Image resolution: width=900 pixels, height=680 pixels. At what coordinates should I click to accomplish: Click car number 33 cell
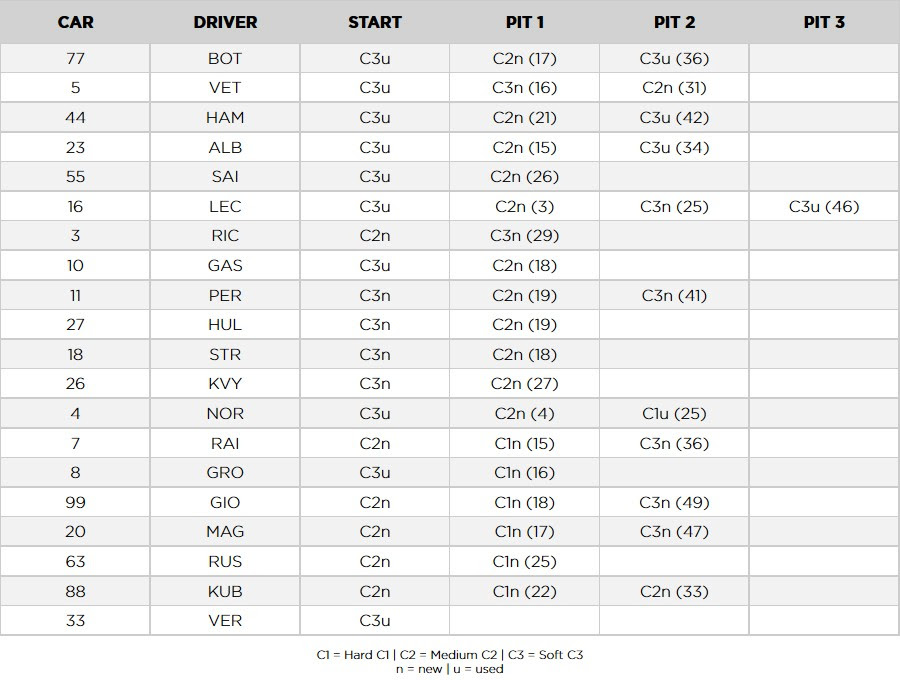pyautogui.click(x=75, y=621)
